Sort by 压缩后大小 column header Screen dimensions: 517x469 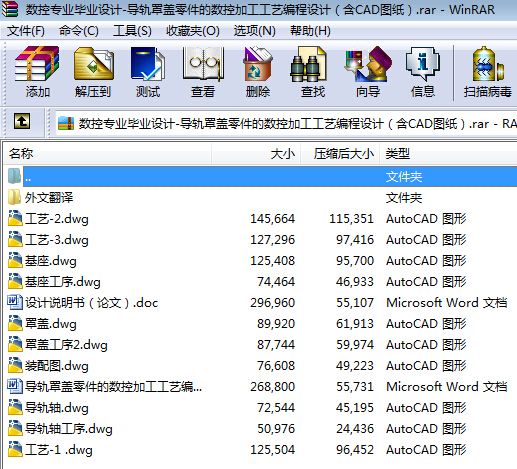tap(340, 154)
